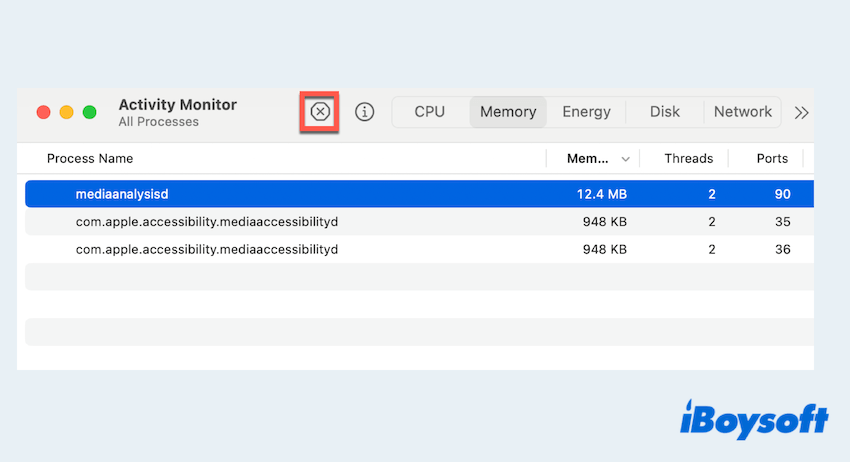Viewport: 850px width, 462px height.
Task: Click the red close window button
Action: [x=44, y=112]
